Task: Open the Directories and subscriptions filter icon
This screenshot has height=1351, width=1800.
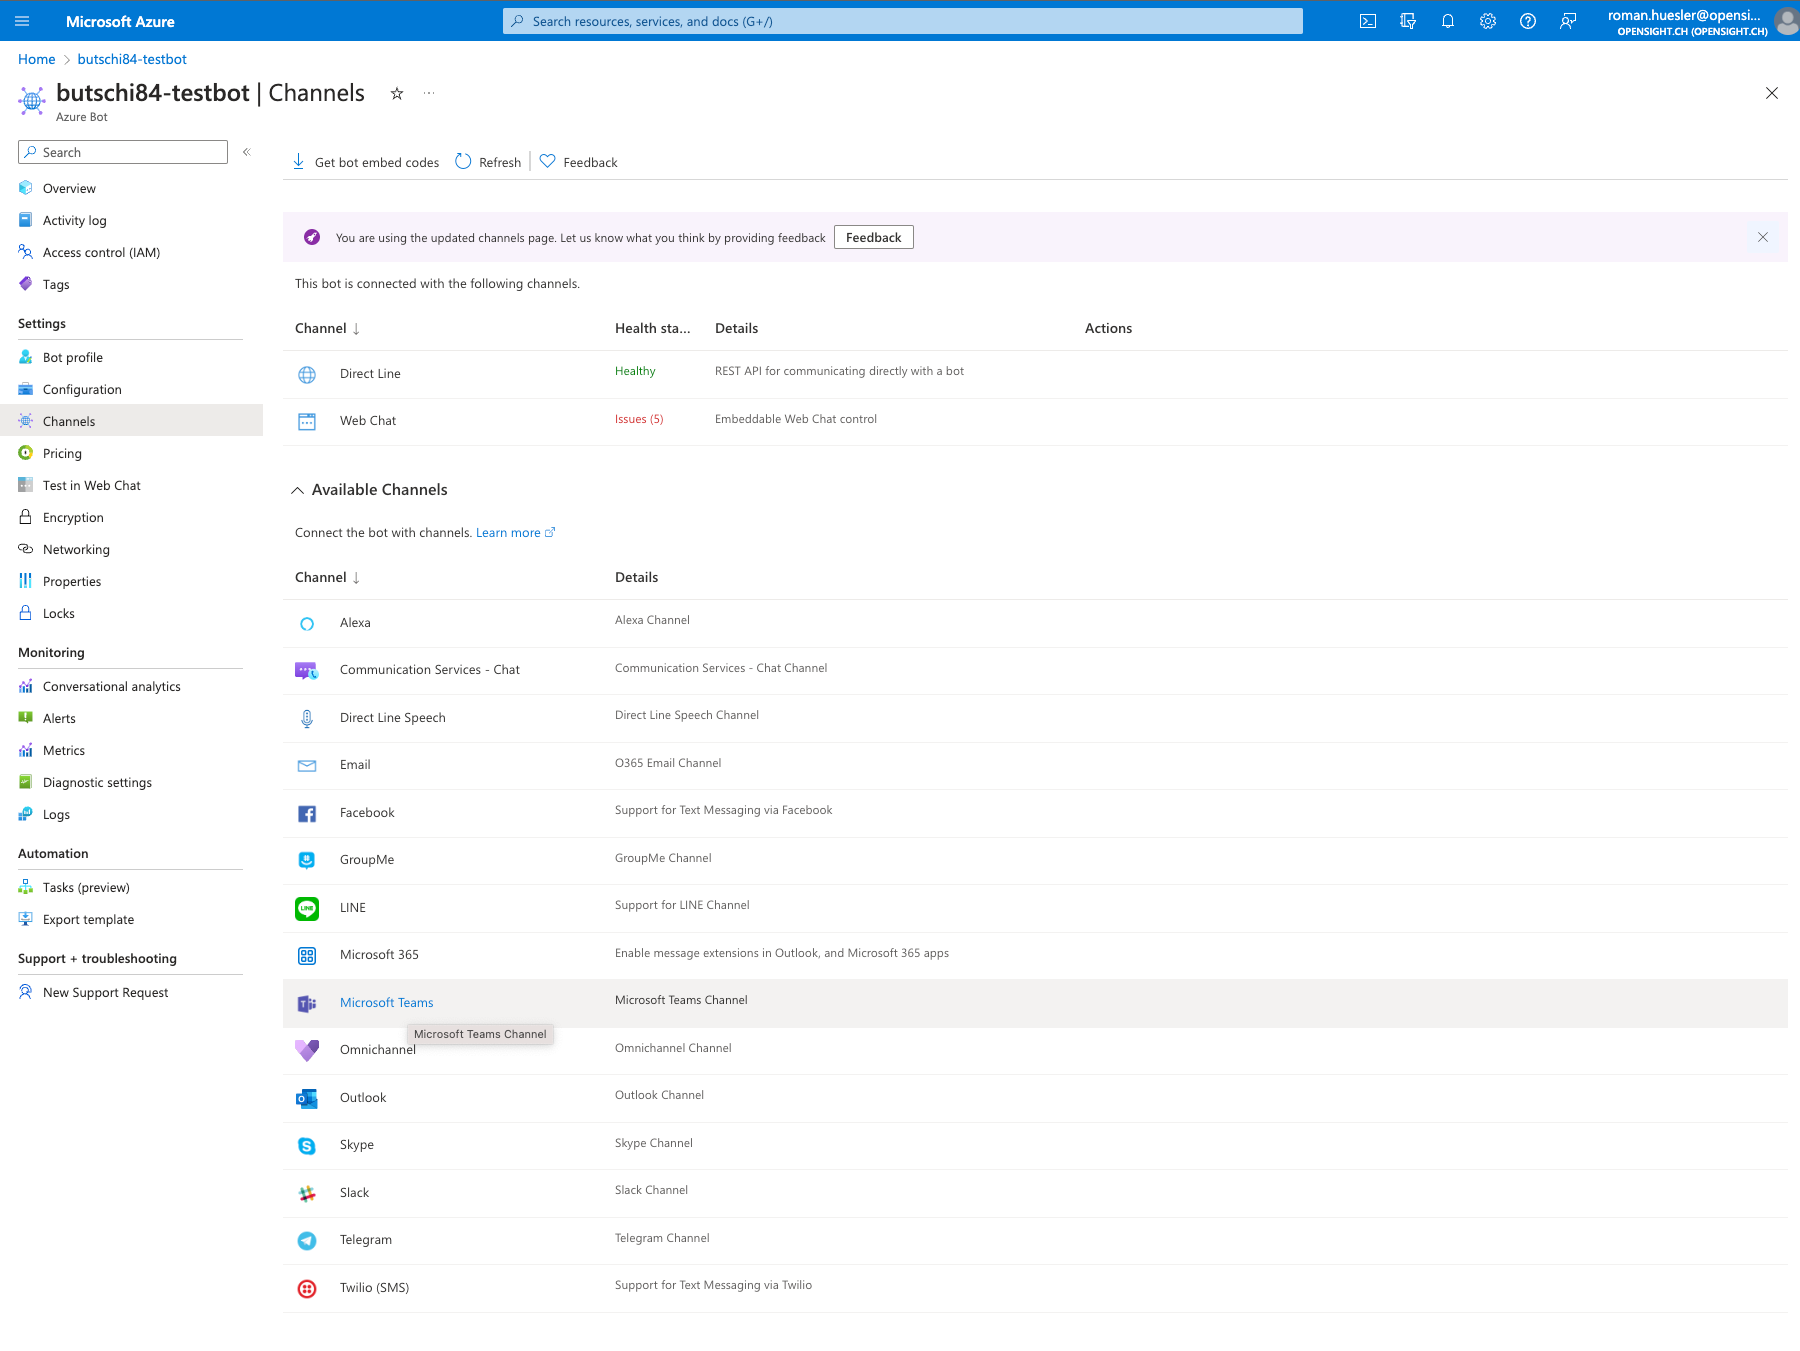Action: (x=1408, y=21)
